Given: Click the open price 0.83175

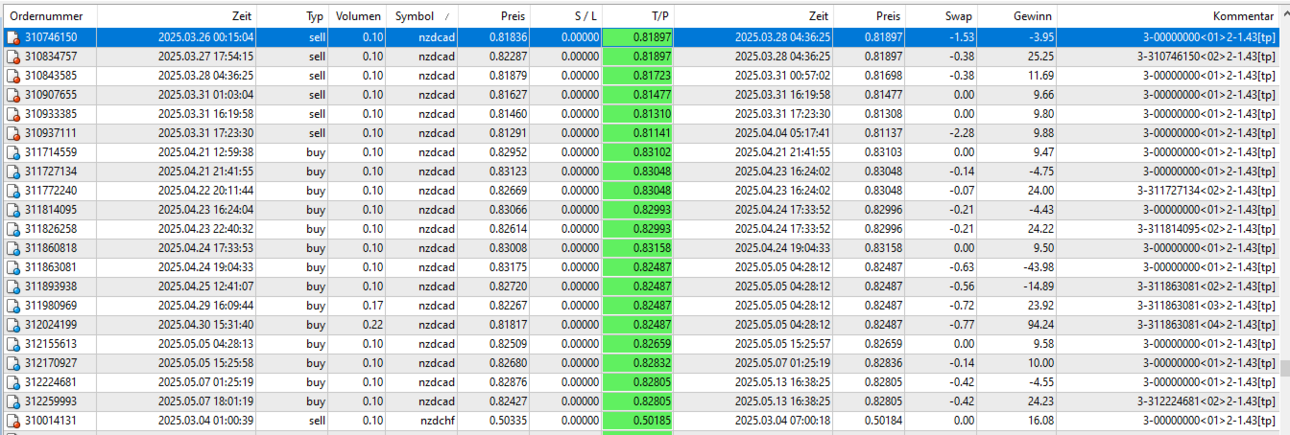Looking at the screenshot, I should 508,267.
